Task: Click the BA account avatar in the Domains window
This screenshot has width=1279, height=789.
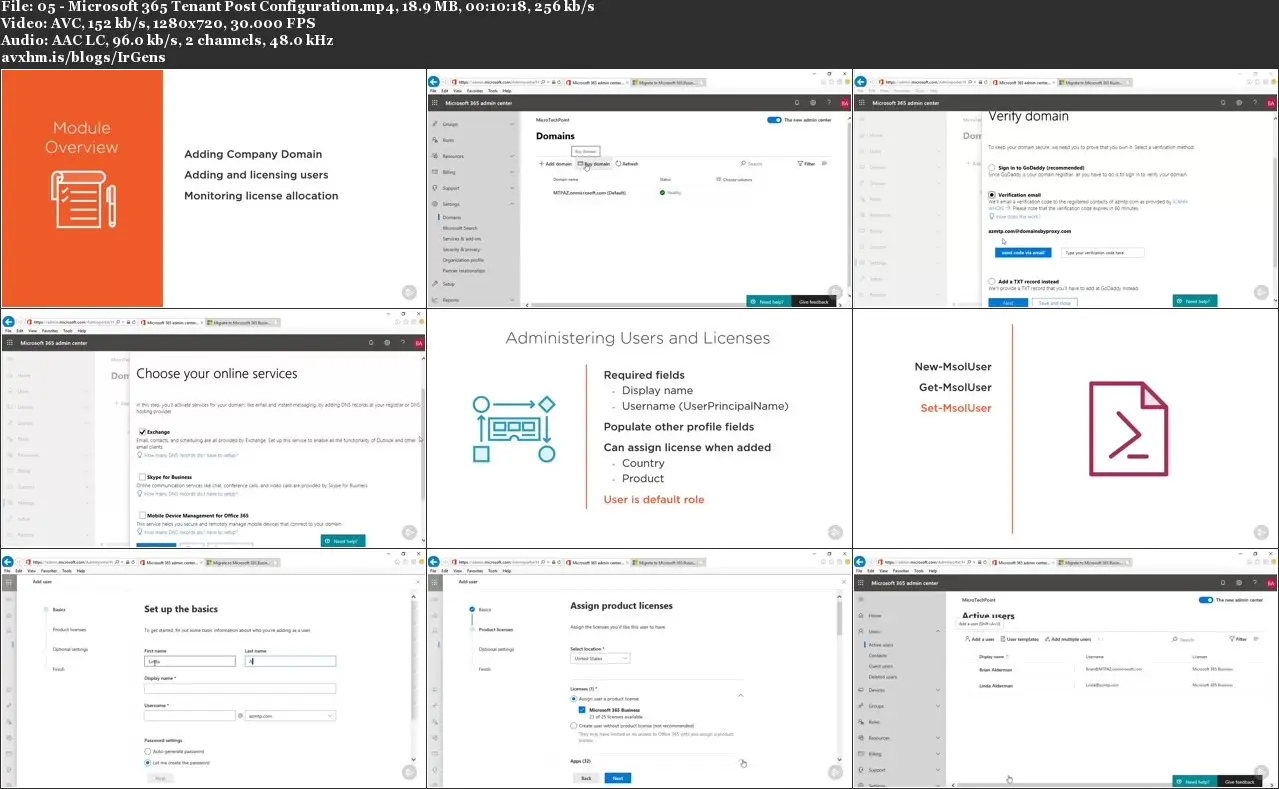Action: [844, 102]
